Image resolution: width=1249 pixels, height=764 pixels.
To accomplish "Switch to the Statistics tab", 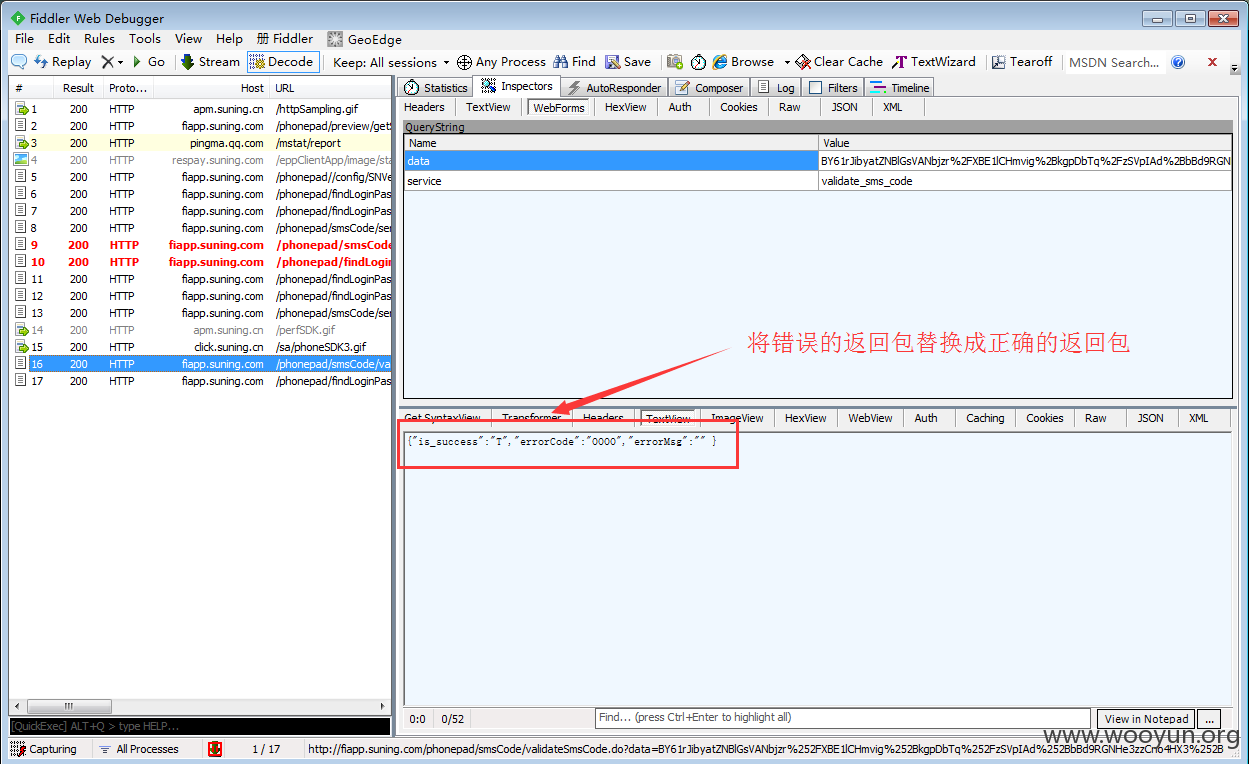I will coord(435,88).
